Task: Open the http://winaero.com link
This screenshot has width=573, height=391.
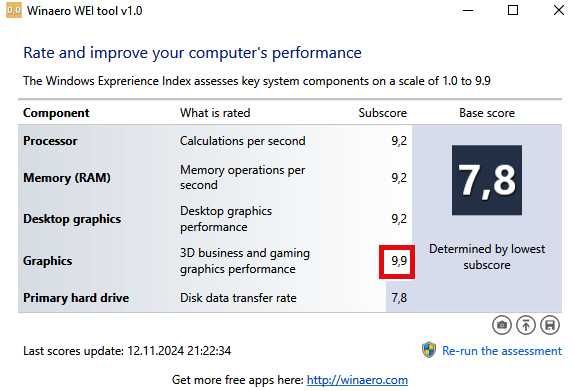Action: (357, 380)
